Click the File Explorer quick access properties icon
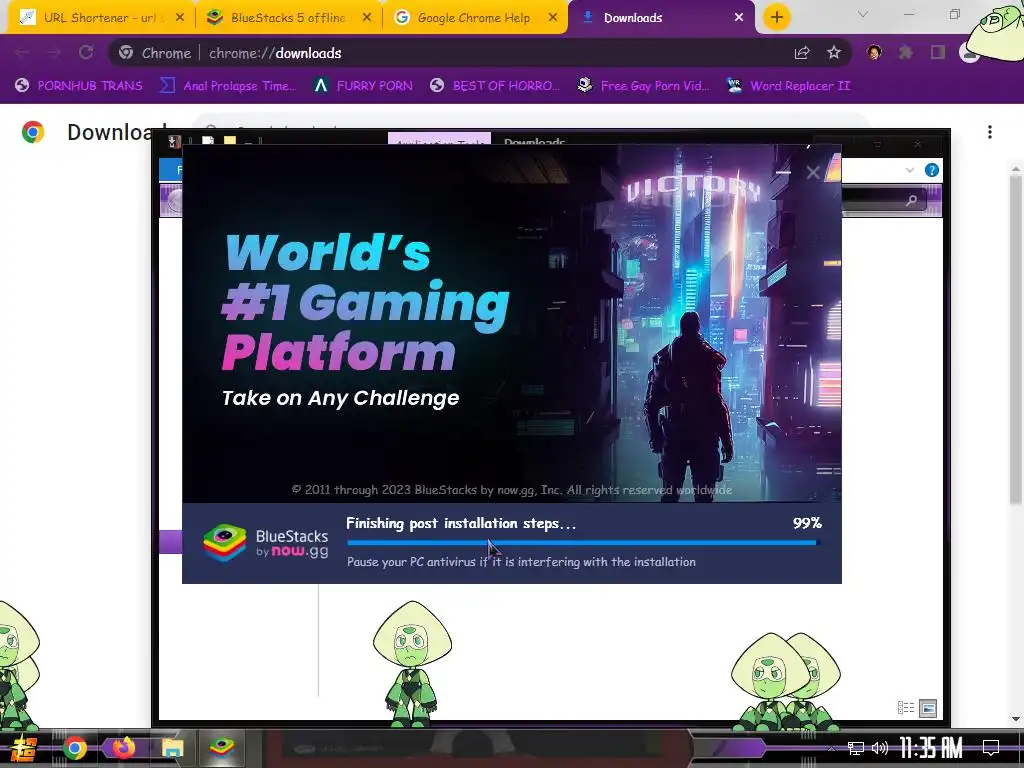 pyautogui.click(x=208, y=140)
